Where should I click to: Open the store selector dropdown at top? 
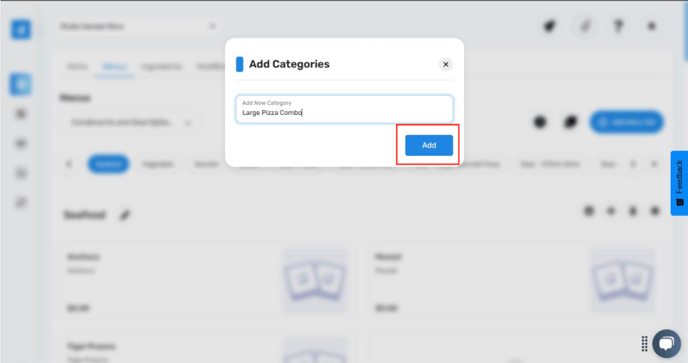[x=138, y=26]
